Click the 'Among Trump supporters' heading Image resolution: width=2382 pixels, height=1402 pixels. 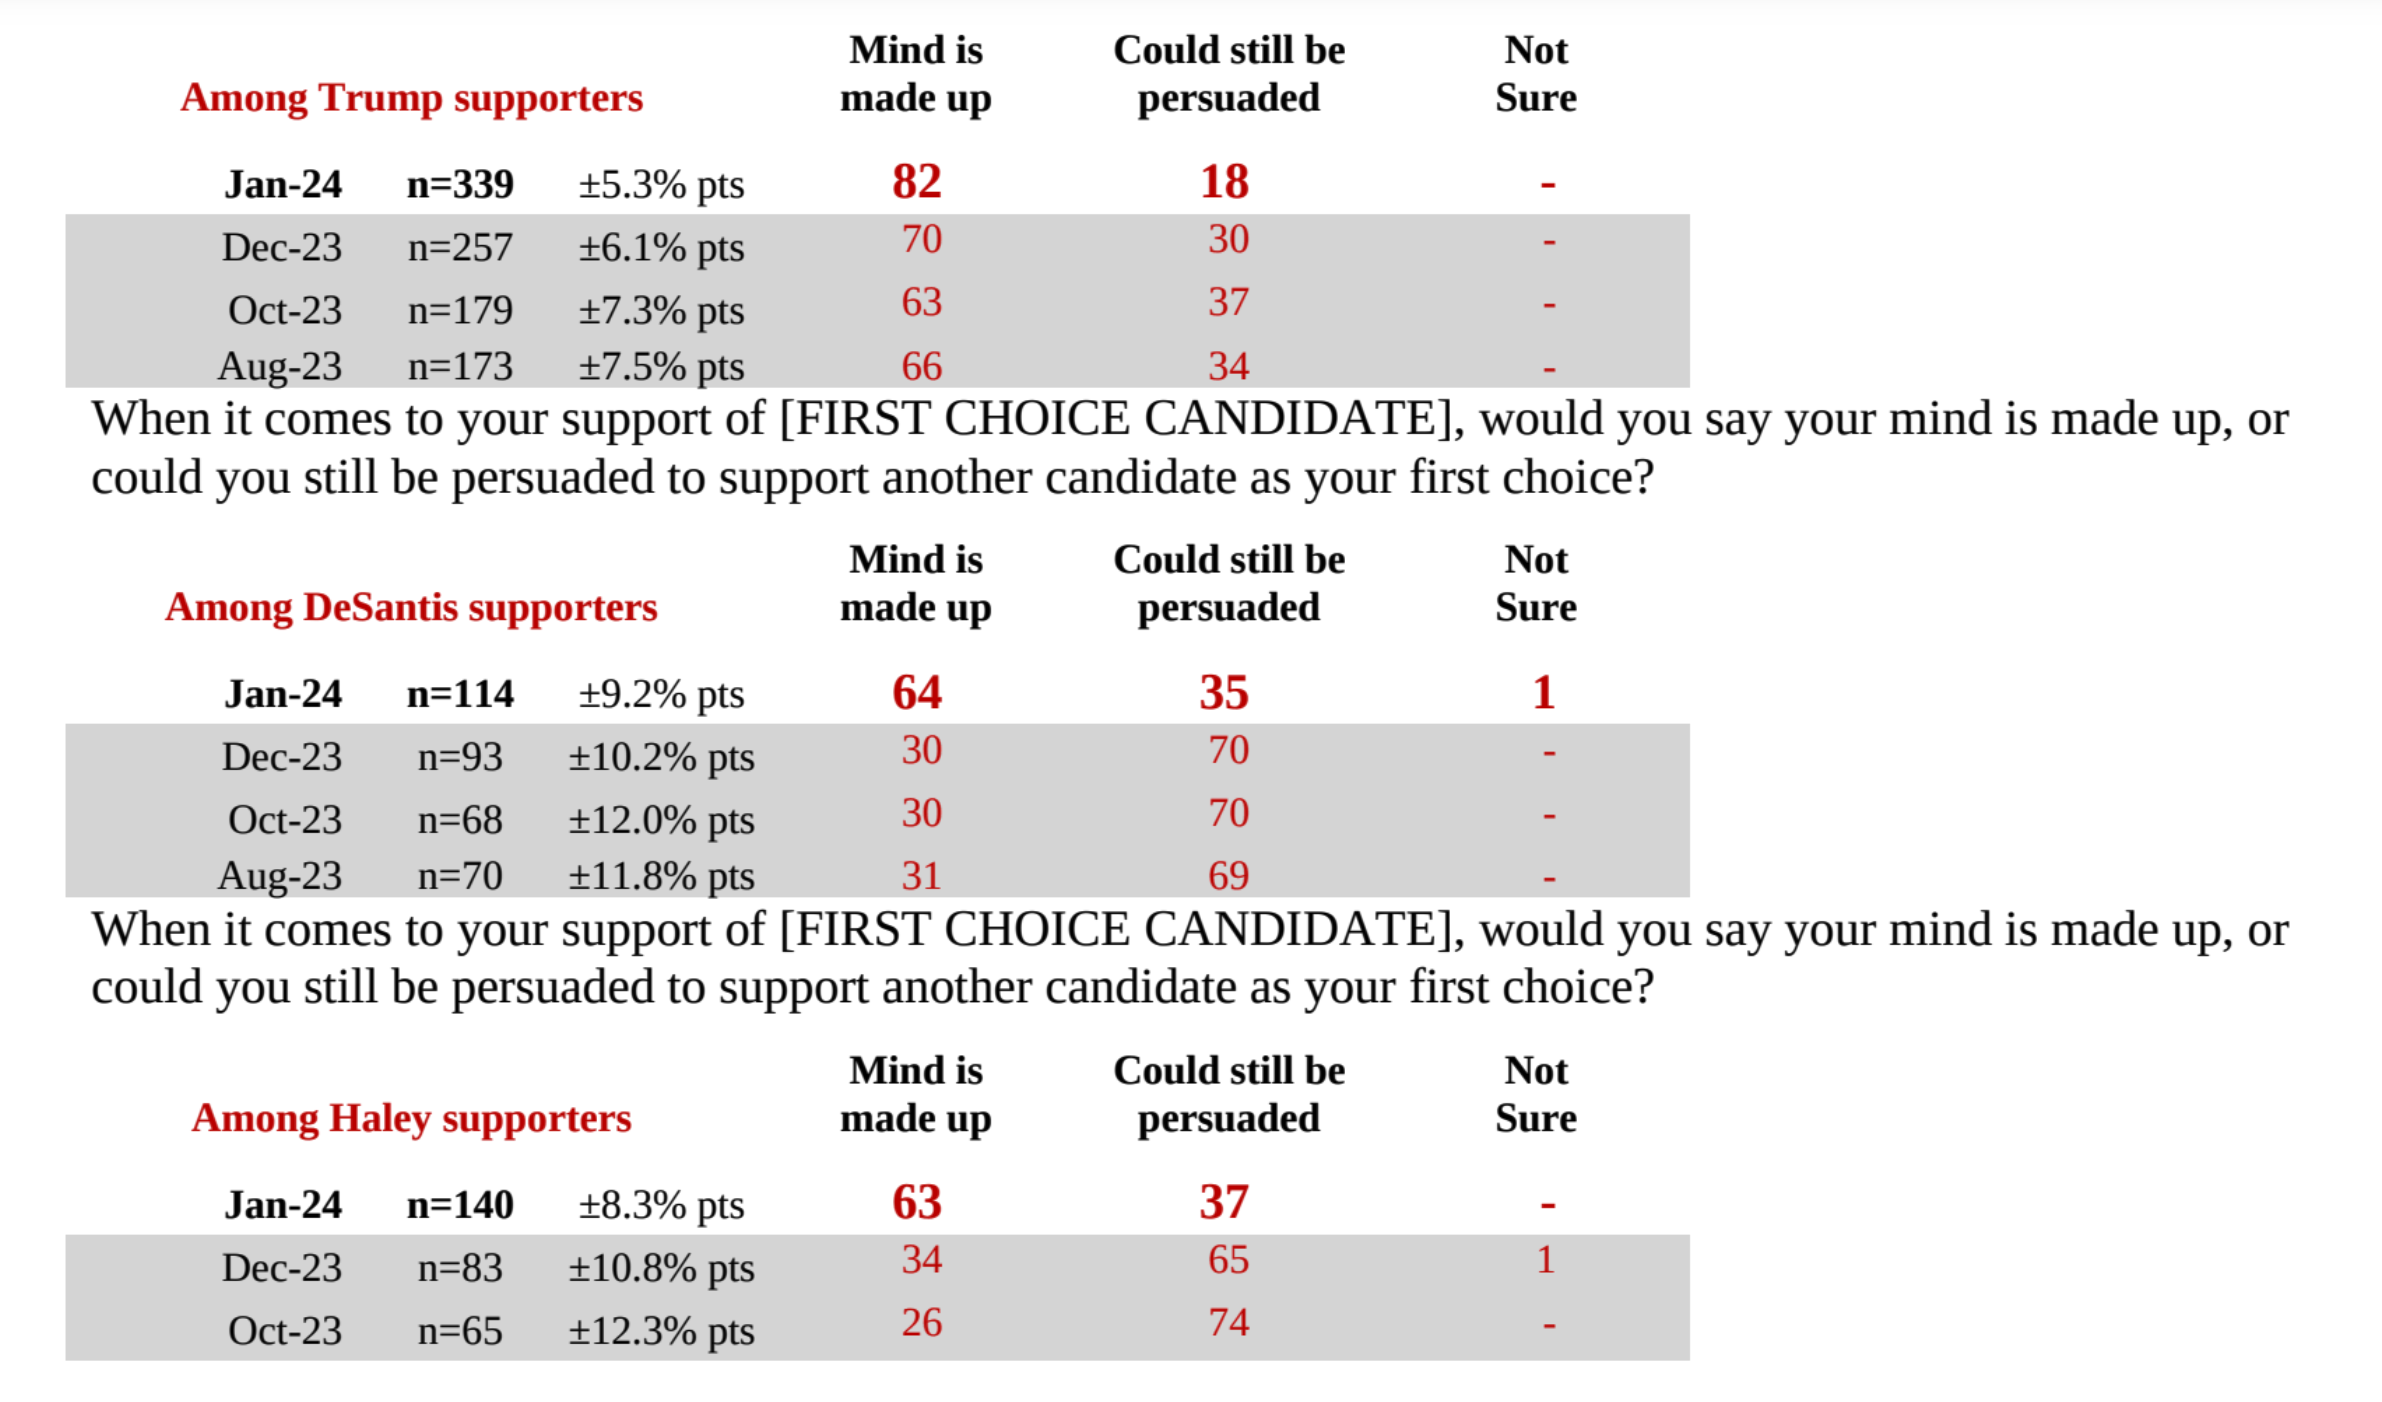coord(411,98)
